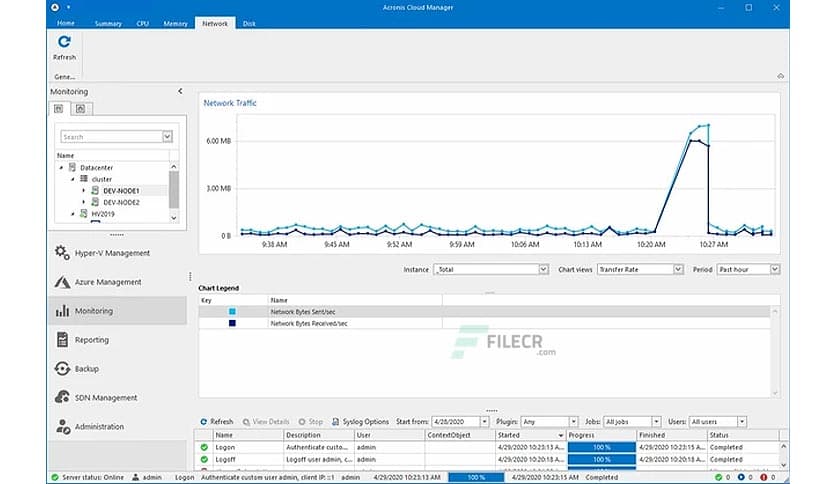This screenshot has height=484, width=836.
Task: Click the Logon row progress bar
Action: coord(601,447)
